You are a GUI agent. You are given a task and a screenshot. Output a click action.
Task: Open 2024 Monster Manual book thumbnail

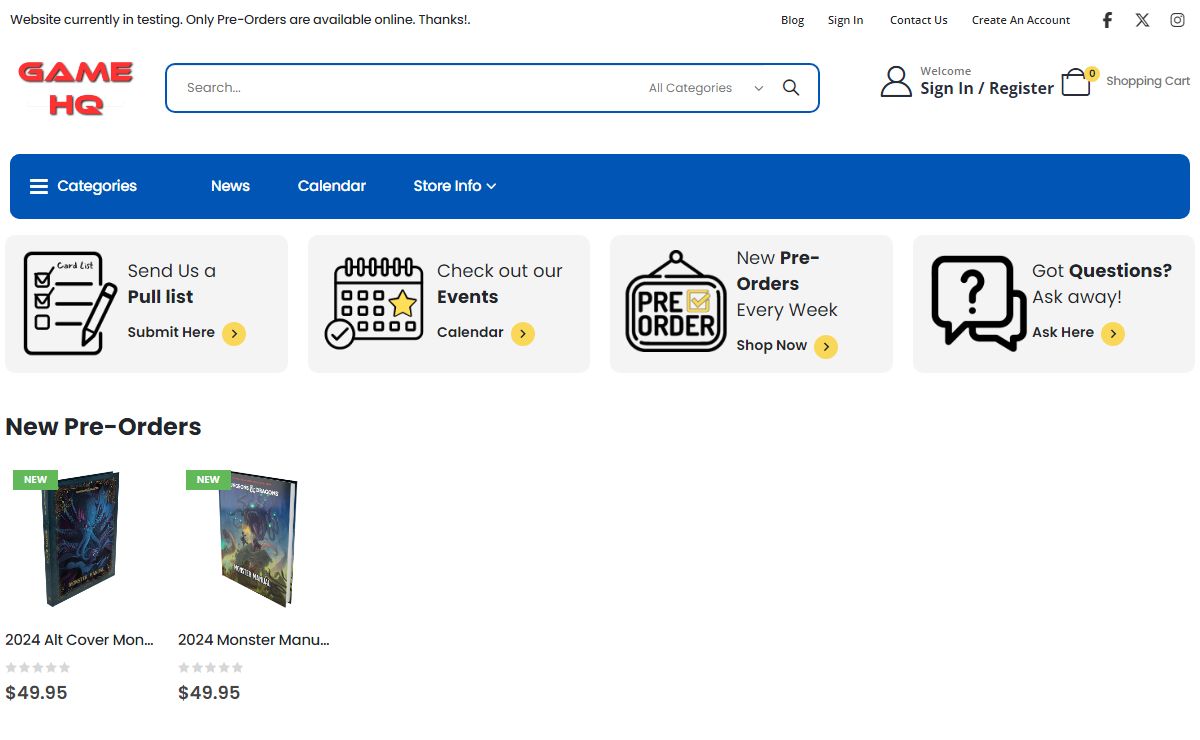click(258, 540)
